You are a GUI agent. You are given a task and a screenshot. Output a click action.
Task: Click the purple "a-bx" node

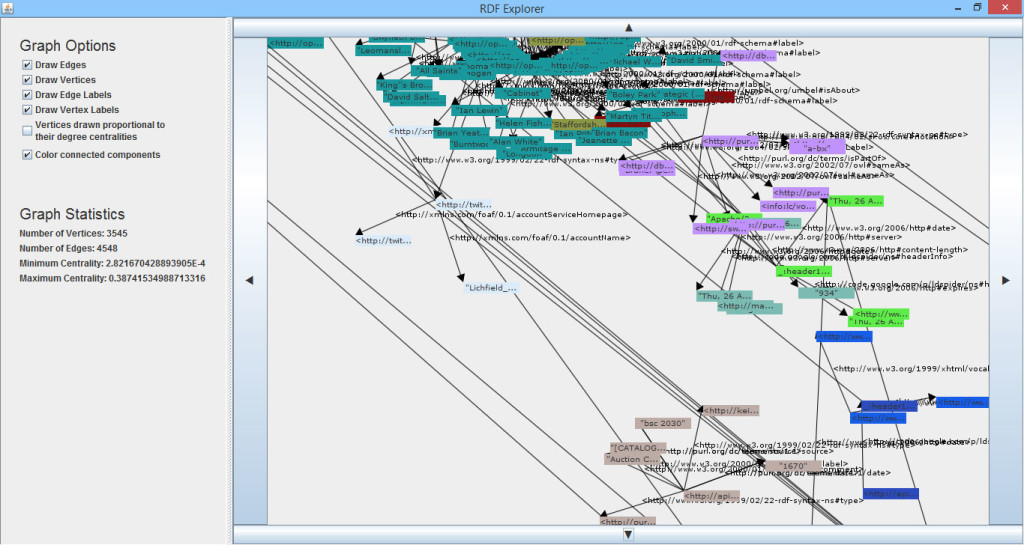(x=817, y=148)
